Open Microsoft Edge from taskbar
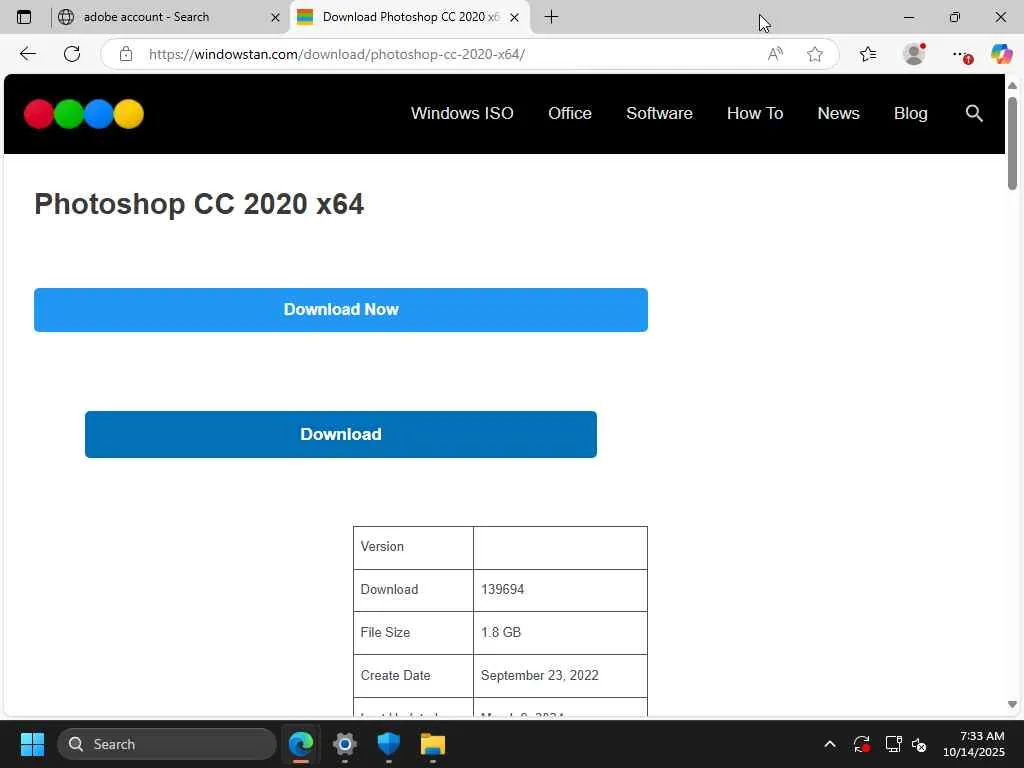The width and height of the screenshot is (1024, 768). point(301,744)
